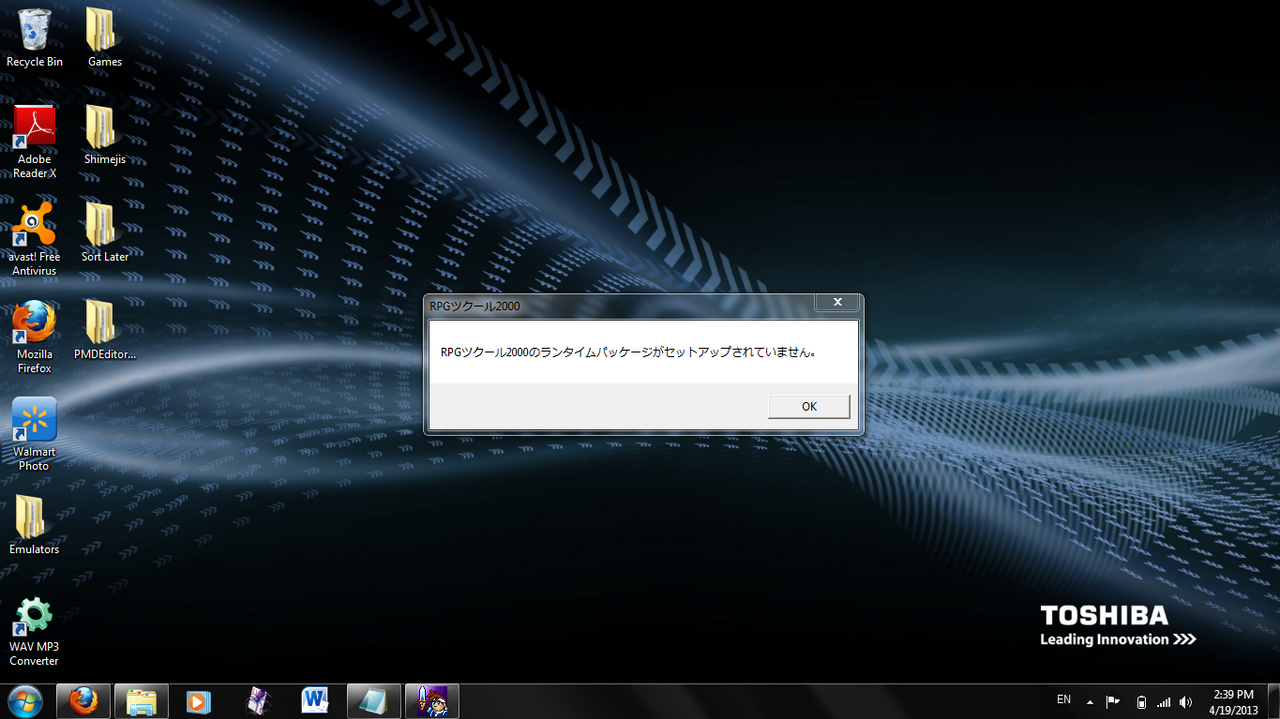Select the Shimejis folder
The width and height of the screenshot is (1280, 719).
coord(104,135)
